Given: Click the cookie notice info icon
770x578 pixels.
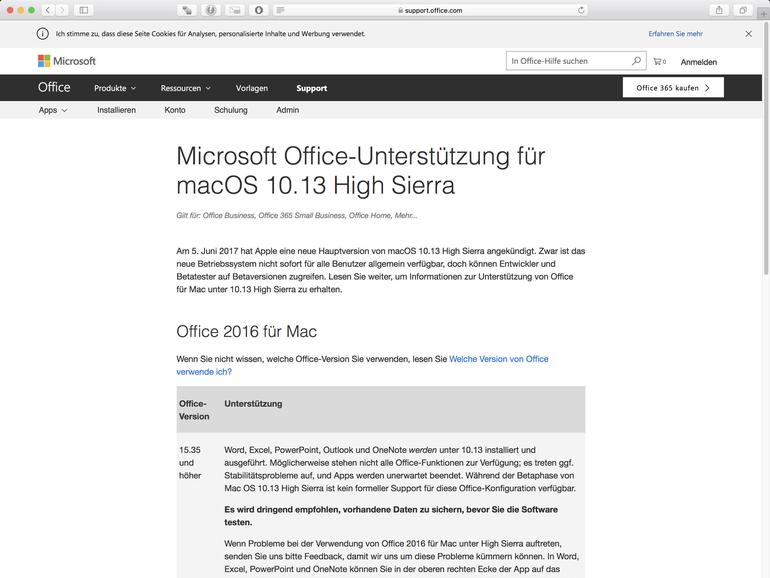Looking at the screenshot, I should [43, 34].
